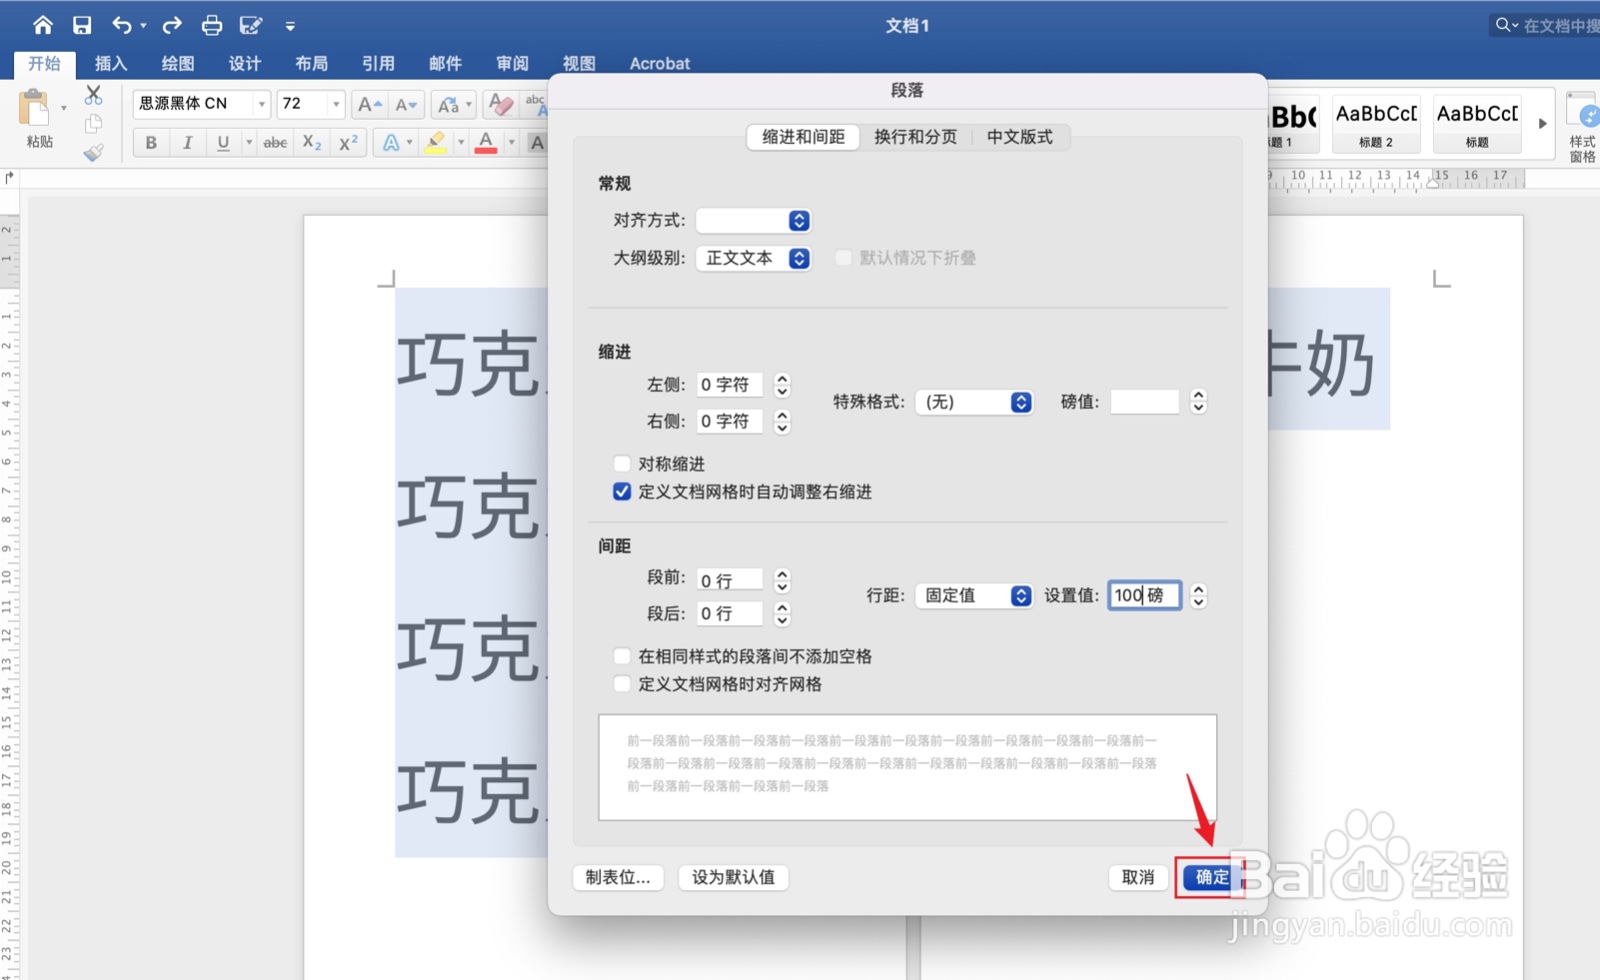Screen dimensions: 1600x980
Task: Apply italic formatting
Action: [187, 142]
